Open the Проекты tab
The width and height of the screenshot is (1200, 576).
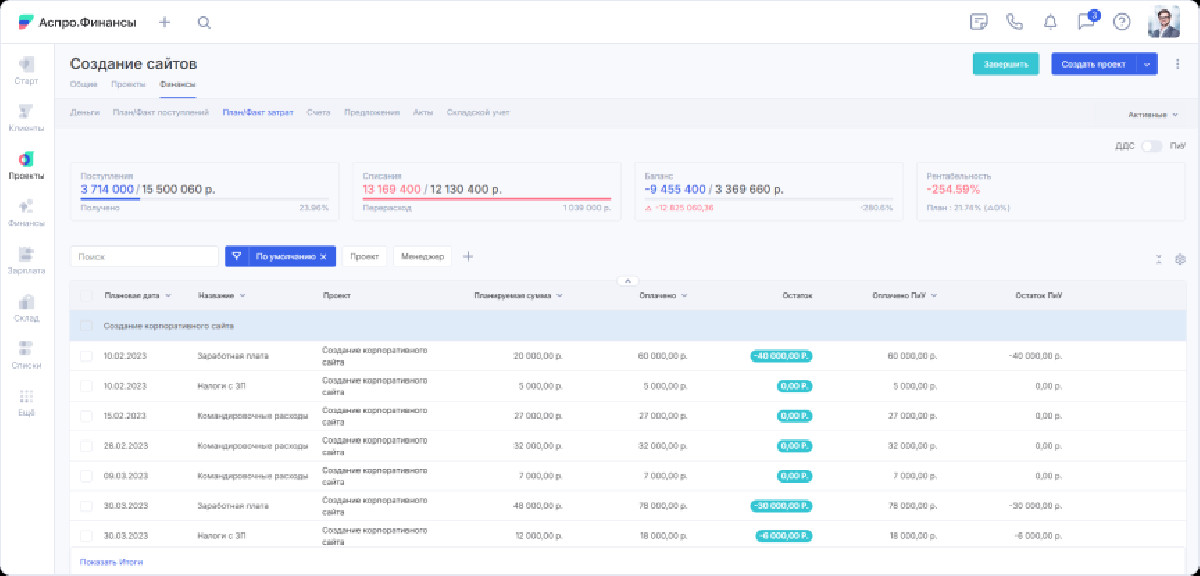128,85
